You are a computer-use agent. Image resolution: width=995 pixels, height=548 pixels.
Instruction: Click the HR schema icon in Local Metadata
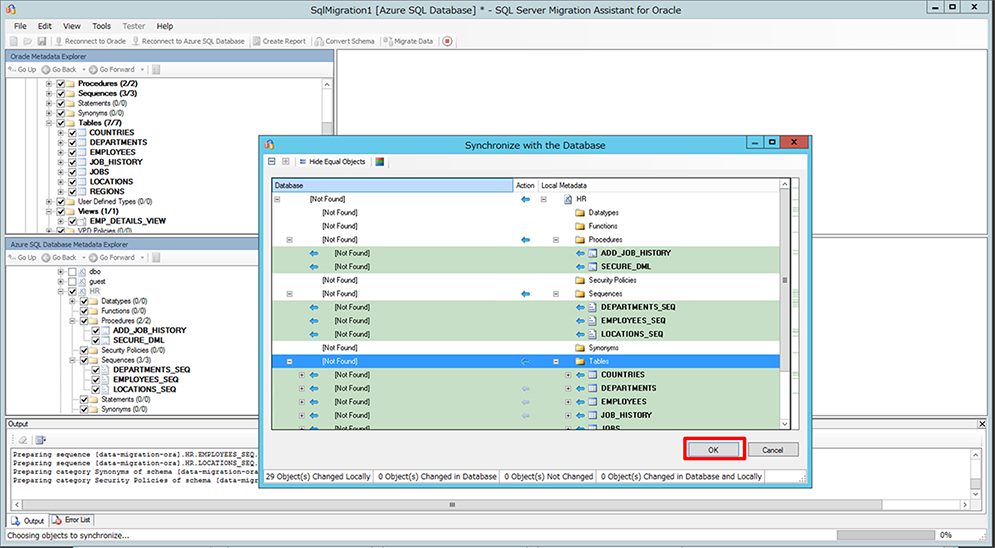(x=568, y=199)
